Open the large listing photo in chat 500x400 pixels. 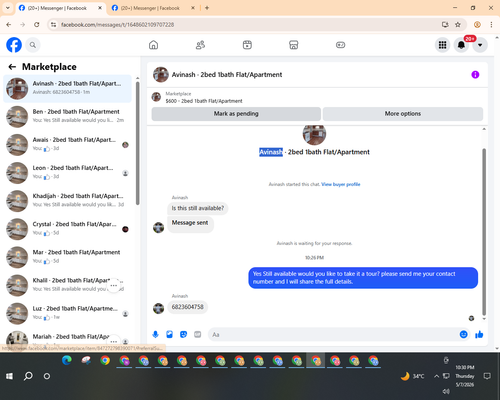(x=314, y=135)
